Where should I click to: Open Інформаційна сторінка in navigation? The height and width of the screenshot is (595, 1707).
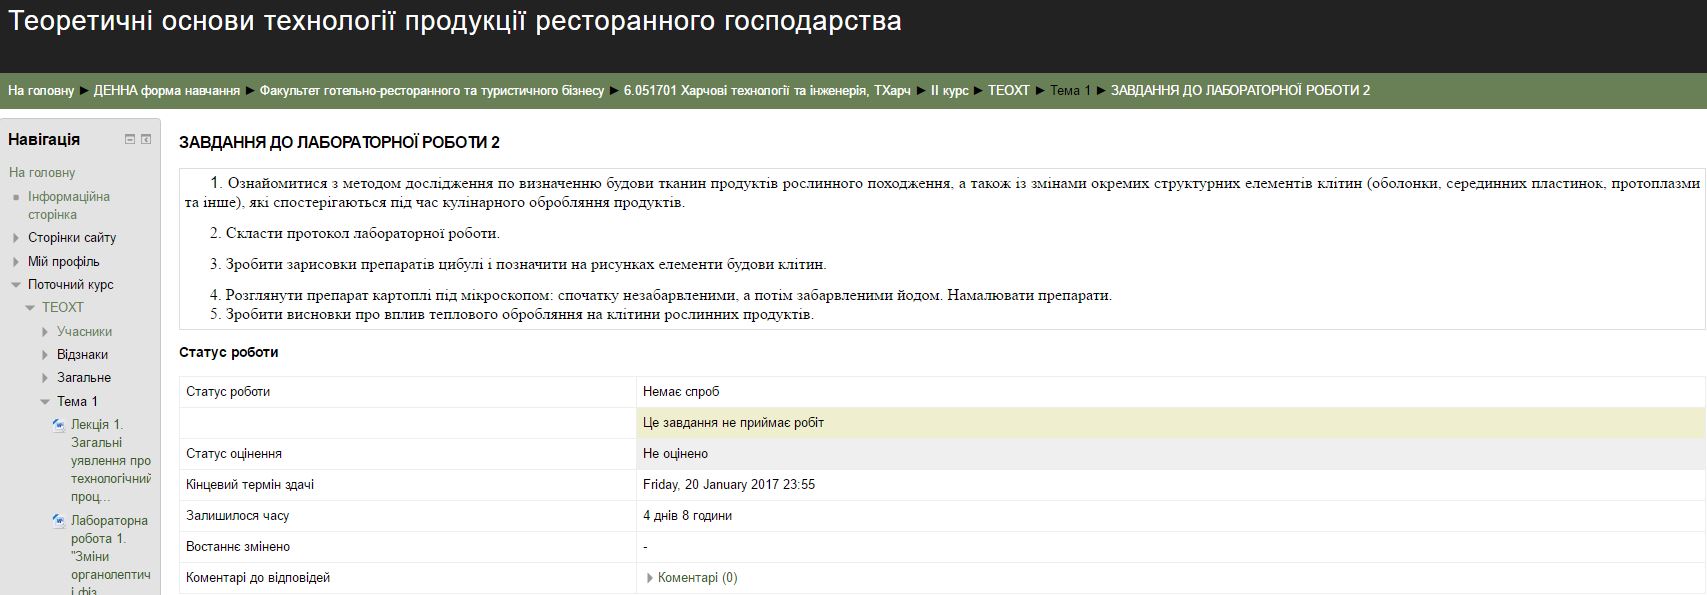69,205
